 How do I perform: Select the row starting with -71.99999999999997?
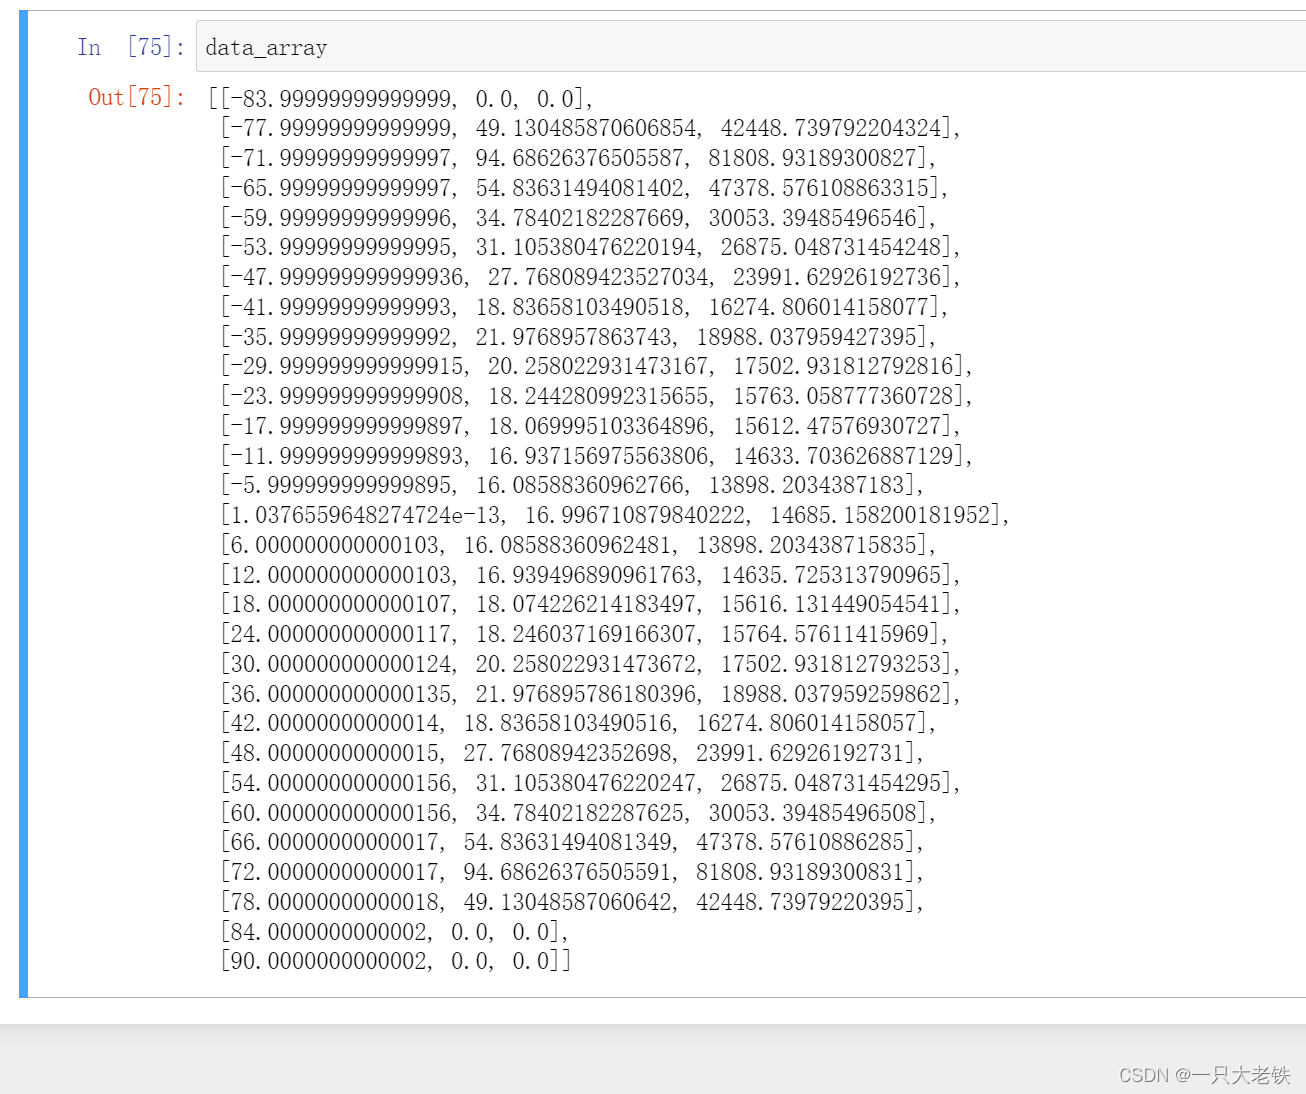[x=579, y=158]
